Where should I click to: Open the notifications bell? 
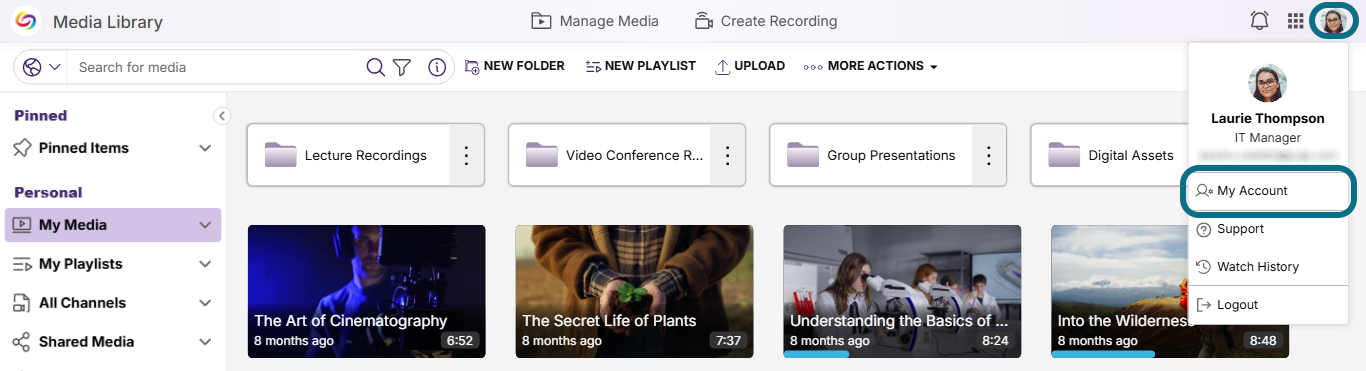click(x=1260, y=21)
